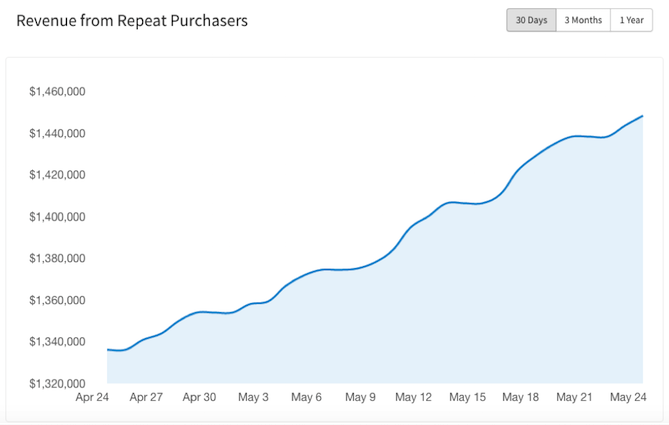The width and height of the screenshot is (669, 425).
Task: Click the $1,460,000 y-axis label
Action: [x=57, y=92]
